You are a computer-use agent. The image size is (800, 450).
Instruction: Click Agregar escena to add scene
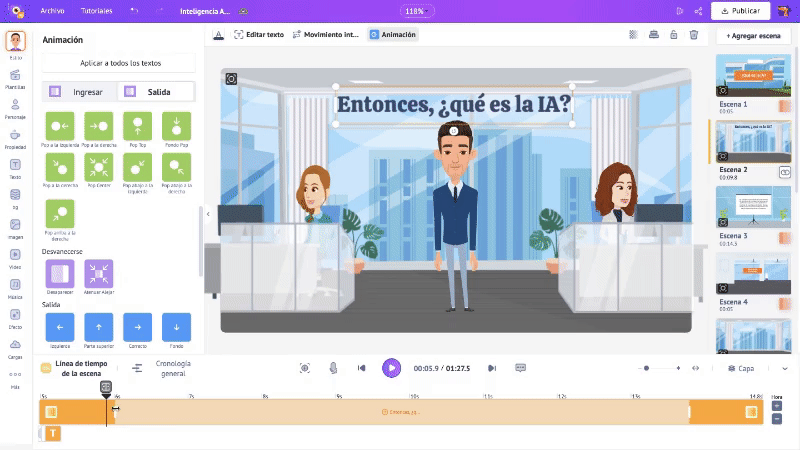coord(752,35)
